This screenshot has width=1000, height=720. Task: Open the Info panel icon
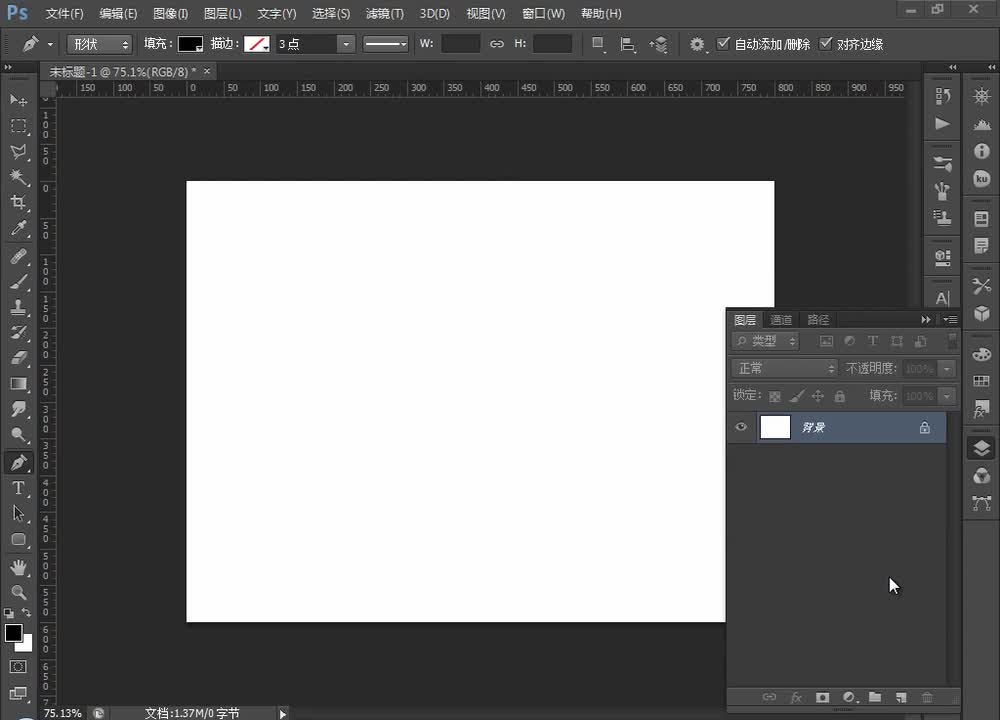982,151
